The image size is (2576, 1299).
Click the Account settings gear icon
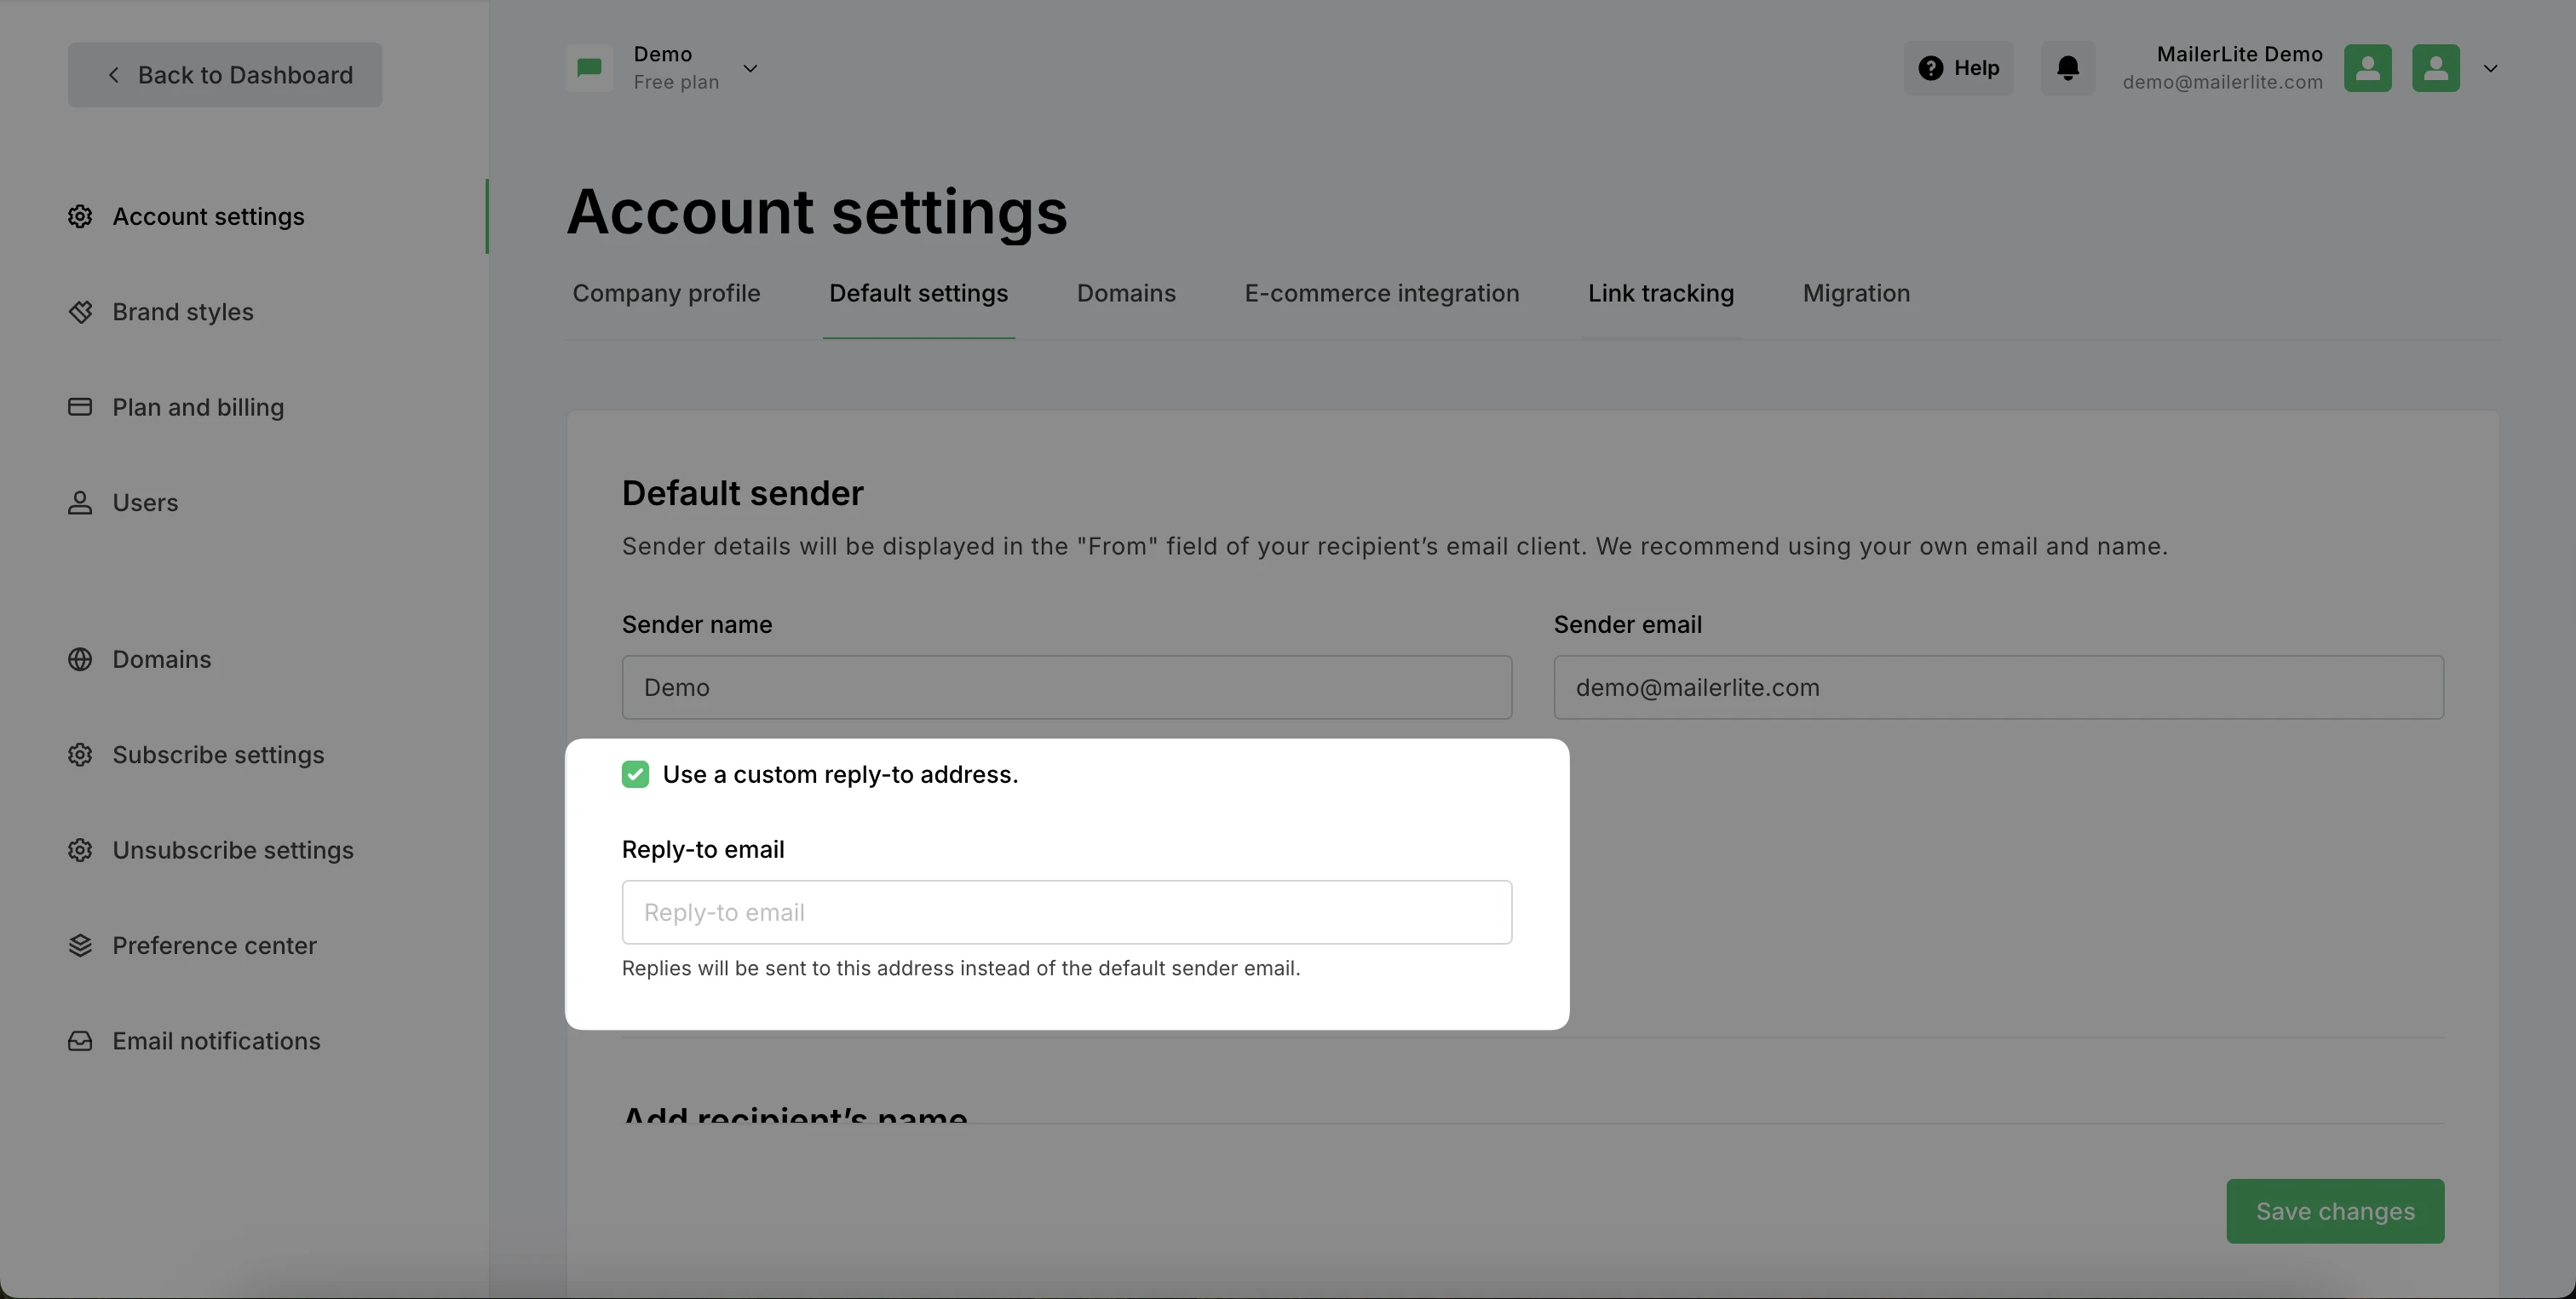point(80,216)
